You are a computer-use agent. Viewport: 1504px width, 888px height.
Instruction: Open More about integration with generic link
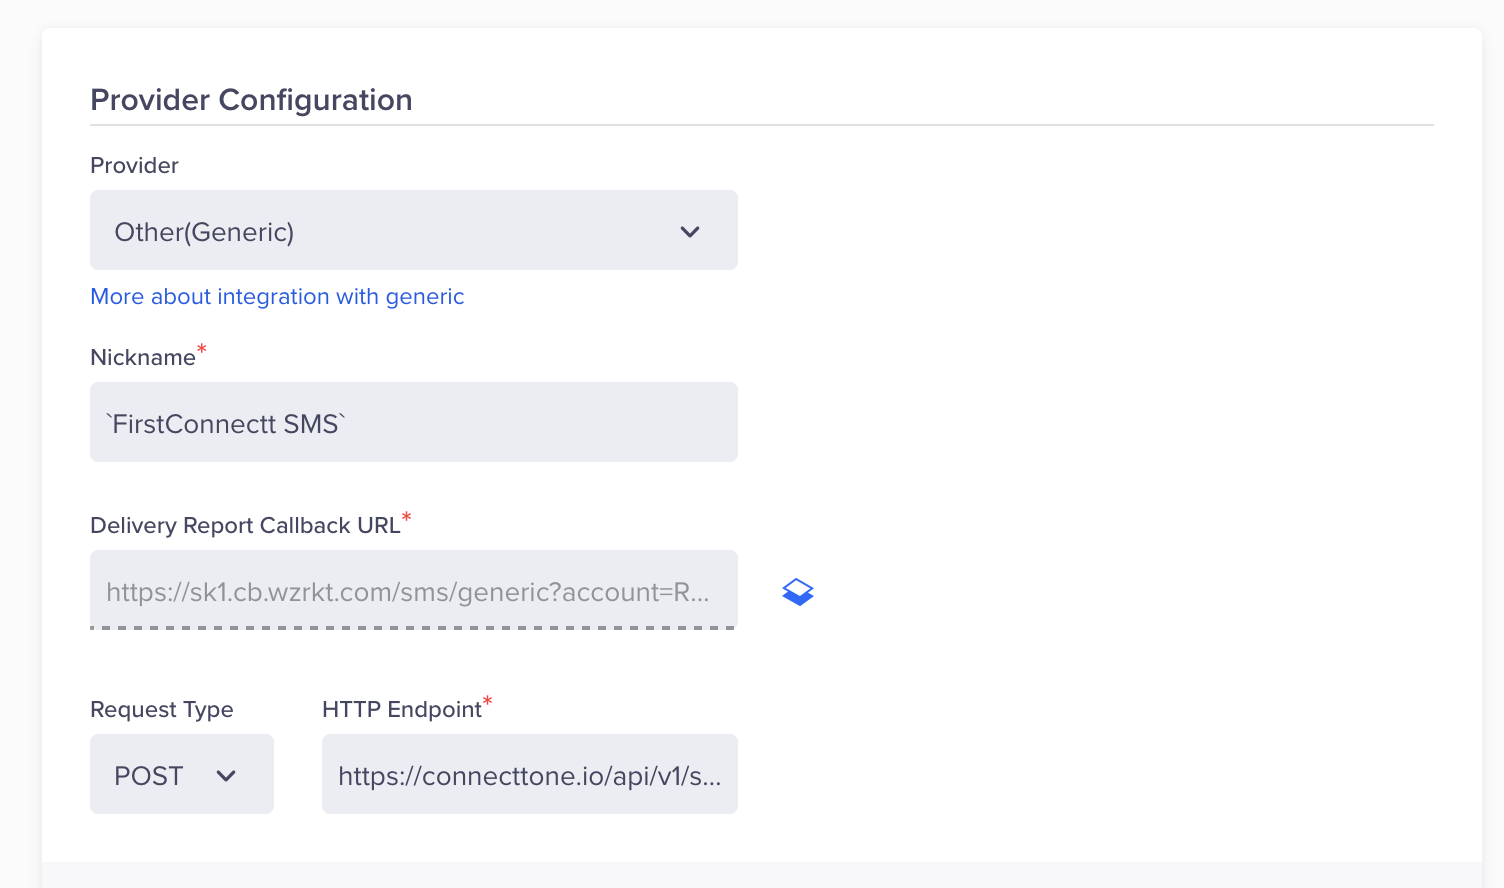tap(277, 296)
